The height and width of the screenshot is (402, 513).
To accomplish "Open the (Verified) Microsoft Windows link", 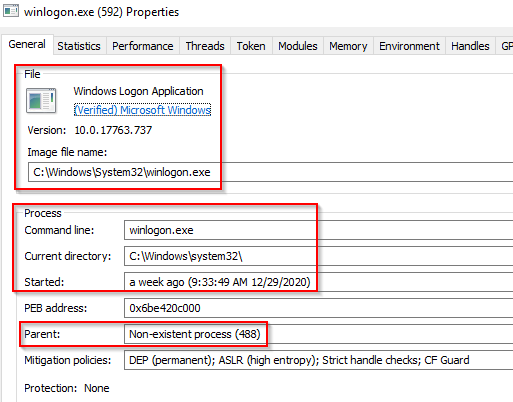I will point(142,110).
